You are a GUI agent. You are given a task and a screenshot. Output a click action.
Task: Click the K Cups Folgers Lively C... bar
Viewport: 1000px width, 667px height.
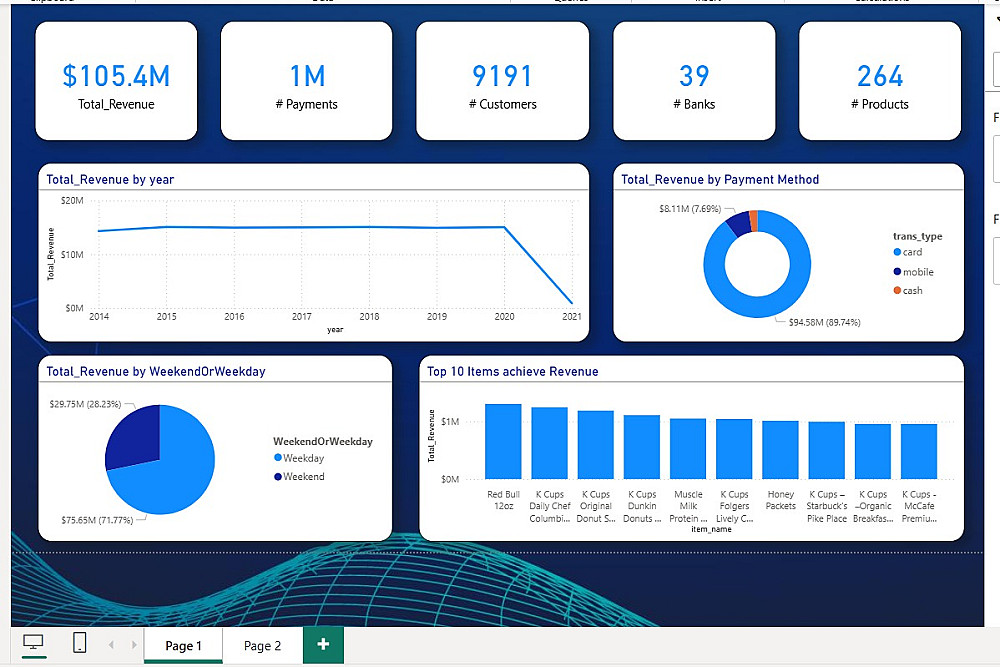[734, 449]
